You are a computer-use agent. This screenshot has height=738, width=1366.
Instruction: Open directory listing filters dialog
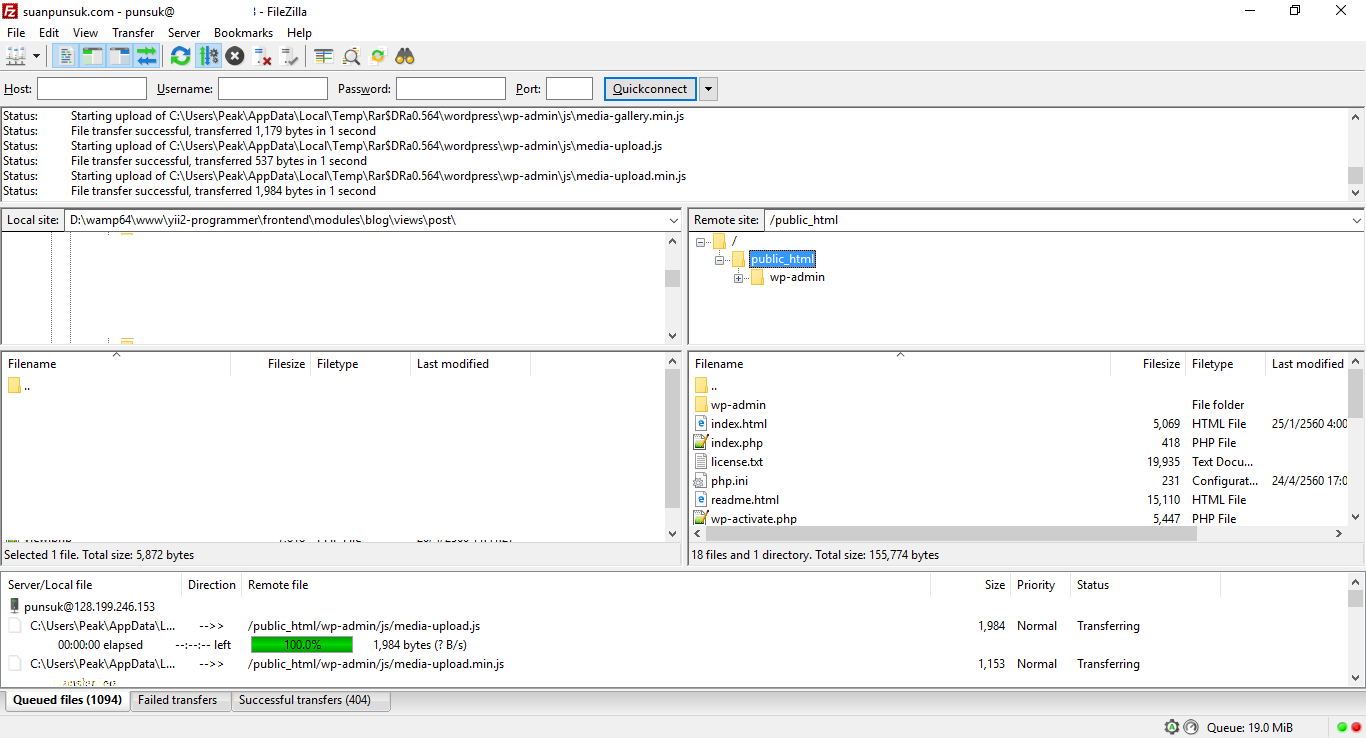(x=323, y=56)
